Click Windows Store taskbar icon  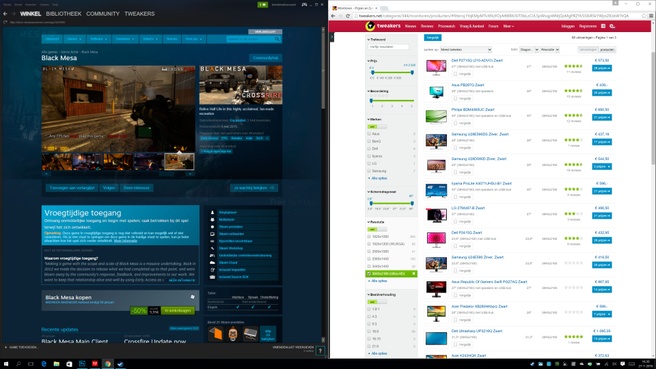[69, 364]
